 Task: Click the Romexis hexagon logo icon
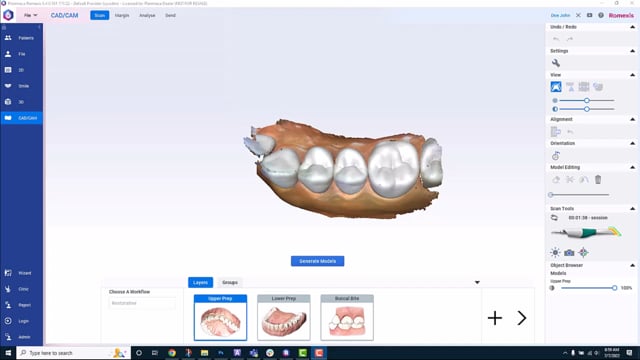[8, 15]
